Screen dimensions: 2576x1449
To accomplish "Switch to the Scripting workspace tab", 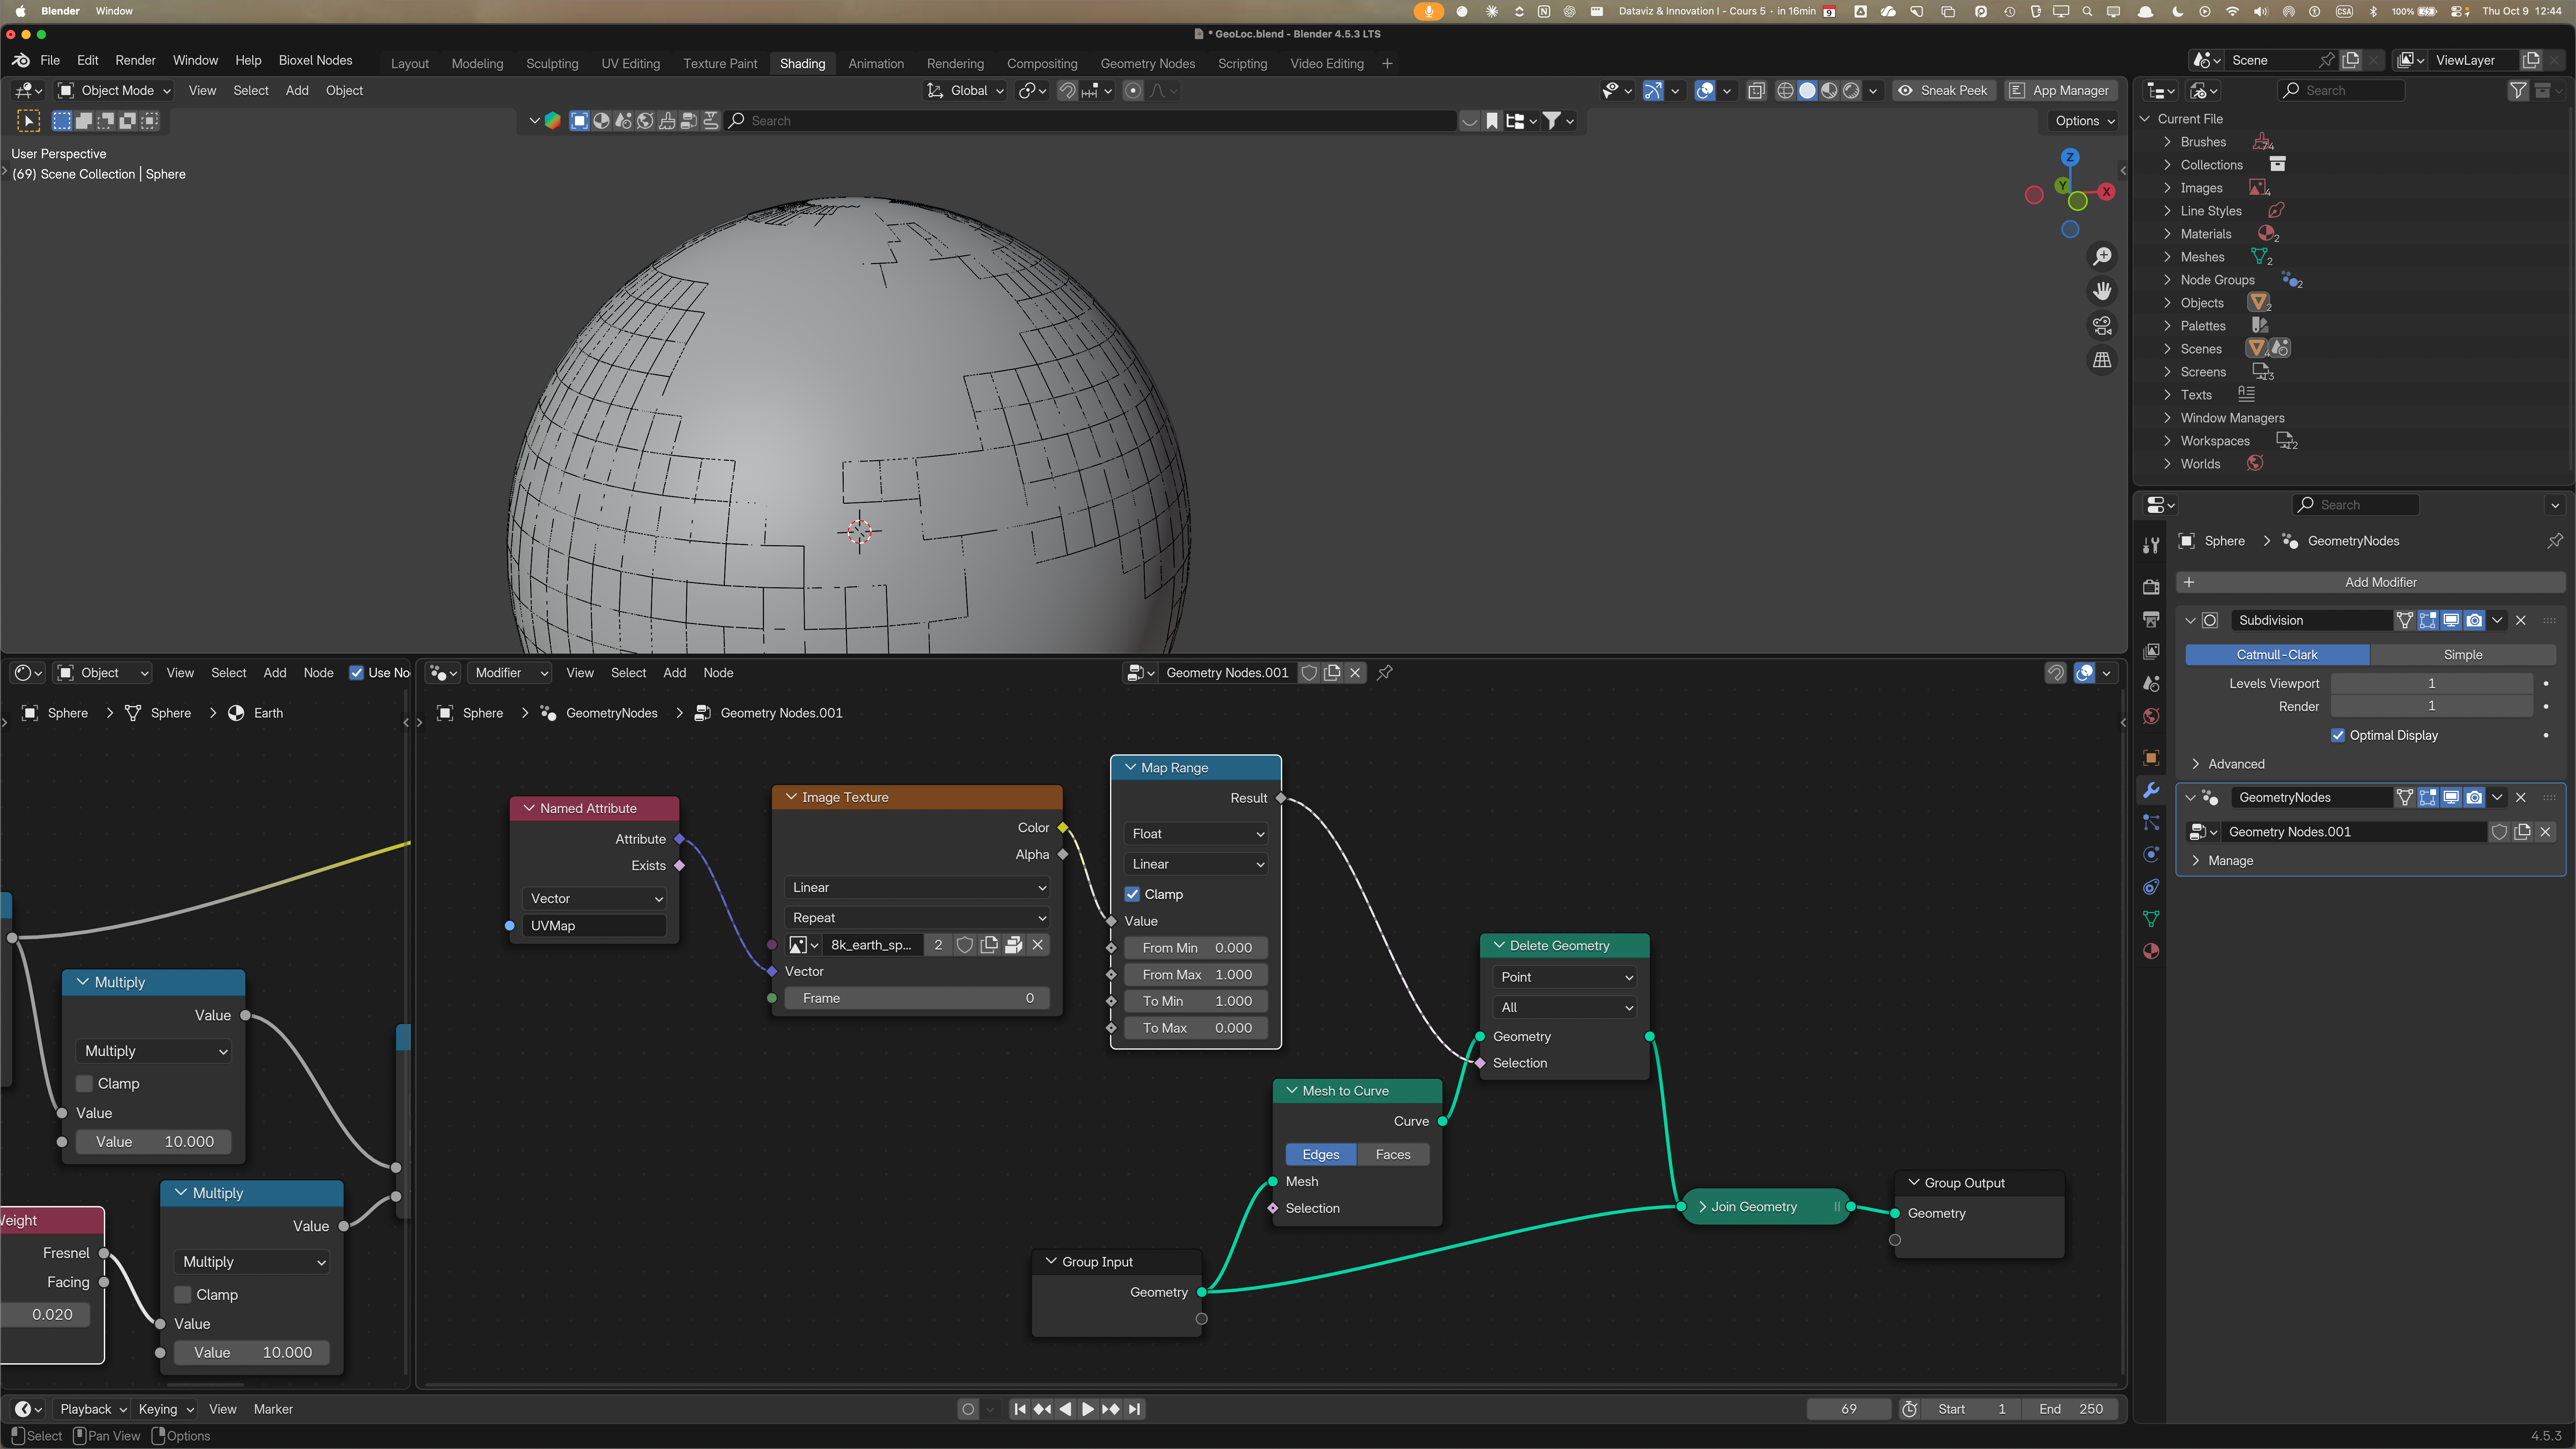I will click(1242, 64).
